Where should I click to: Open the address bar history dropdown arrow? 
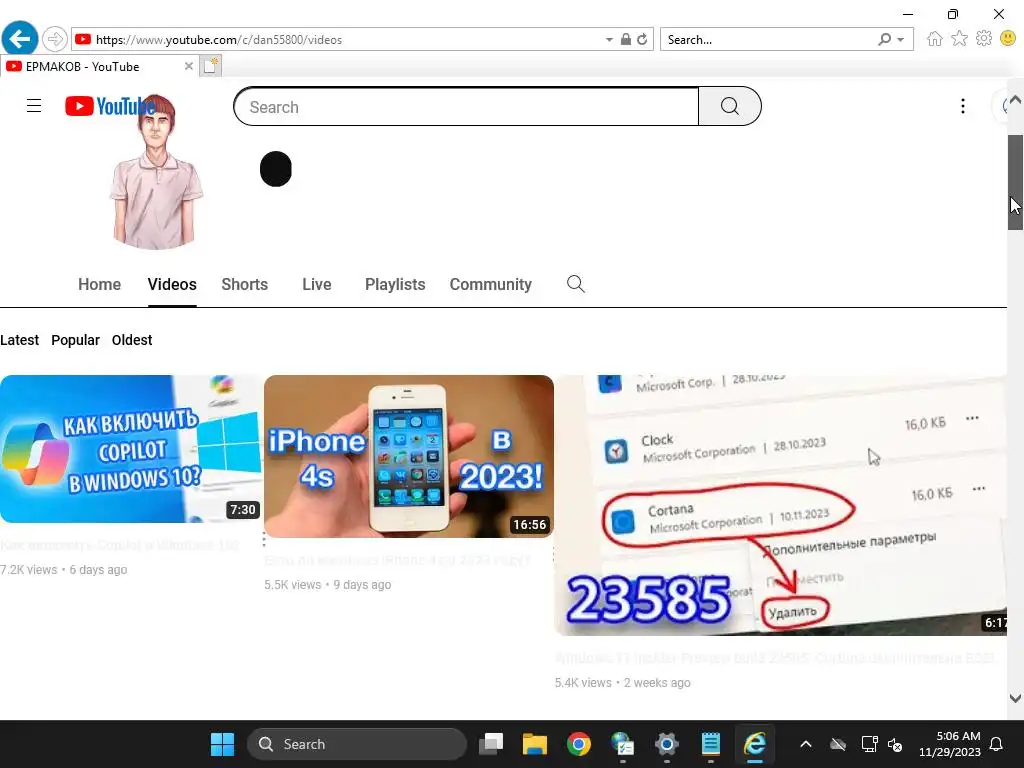[x=609, y=39]
